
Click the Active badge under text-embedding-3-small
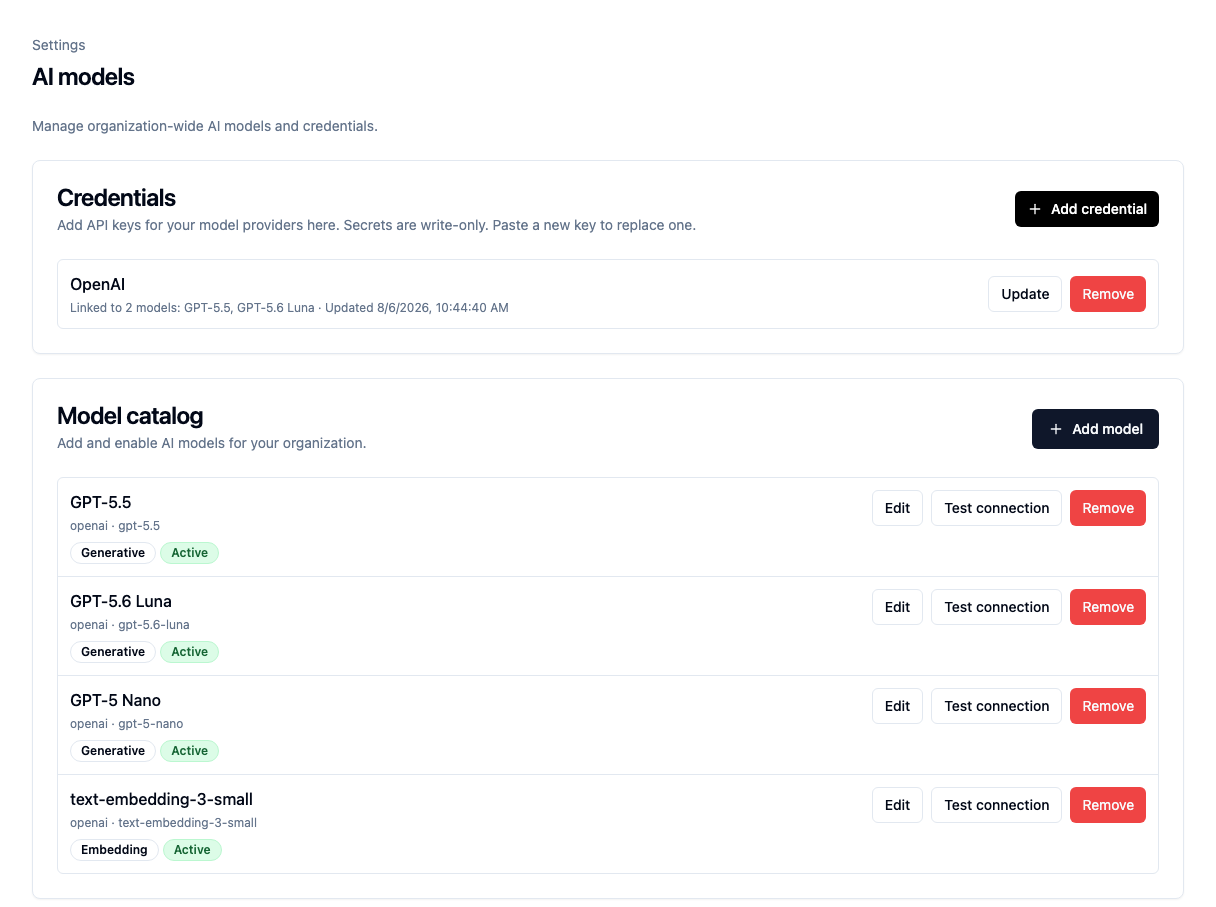pyautogui.click(x=192, y=850)
